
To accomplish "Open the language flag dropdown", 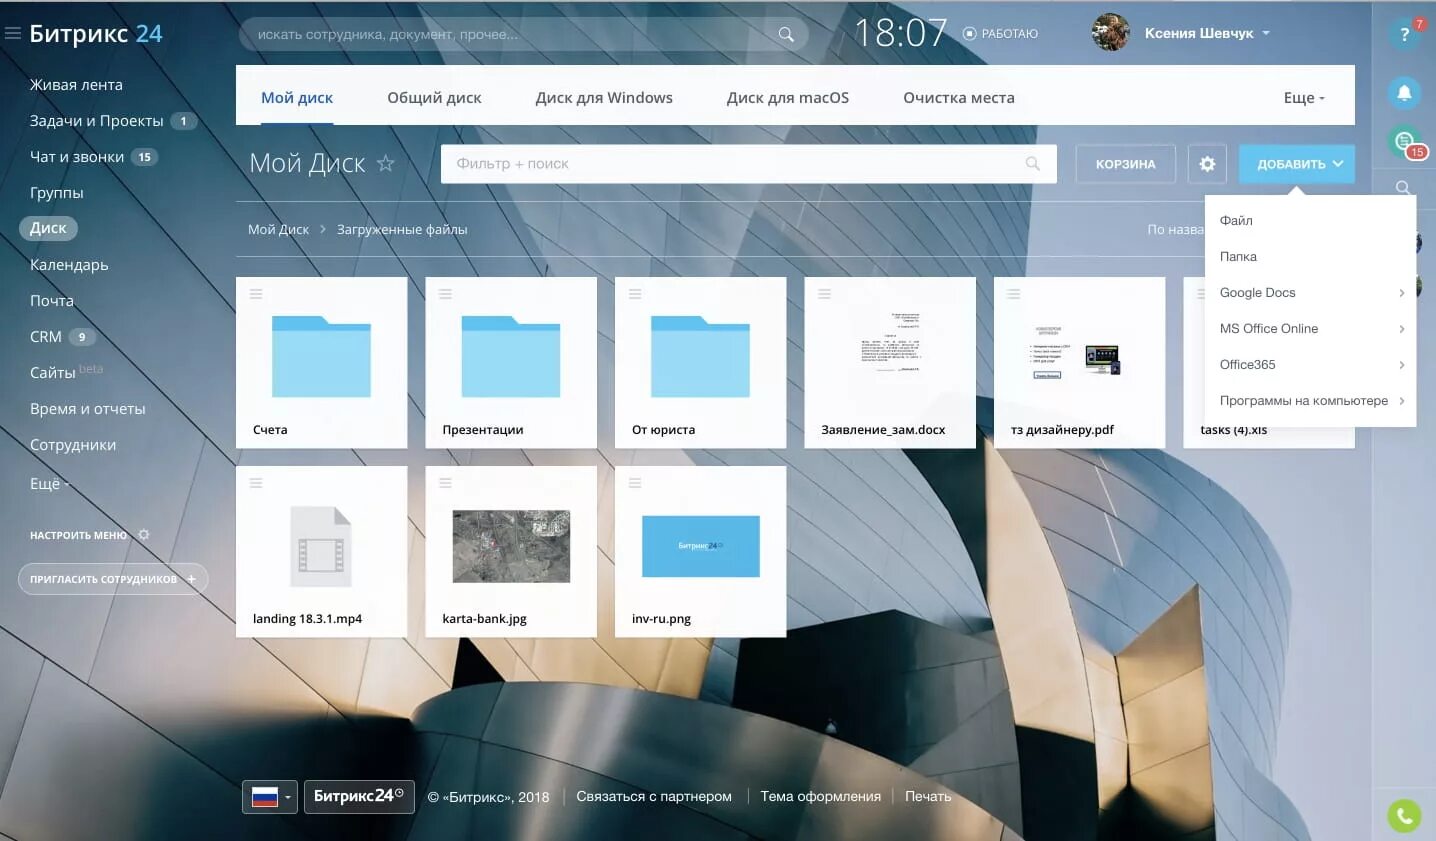I will pyautogui.click(x=269, y=797).
